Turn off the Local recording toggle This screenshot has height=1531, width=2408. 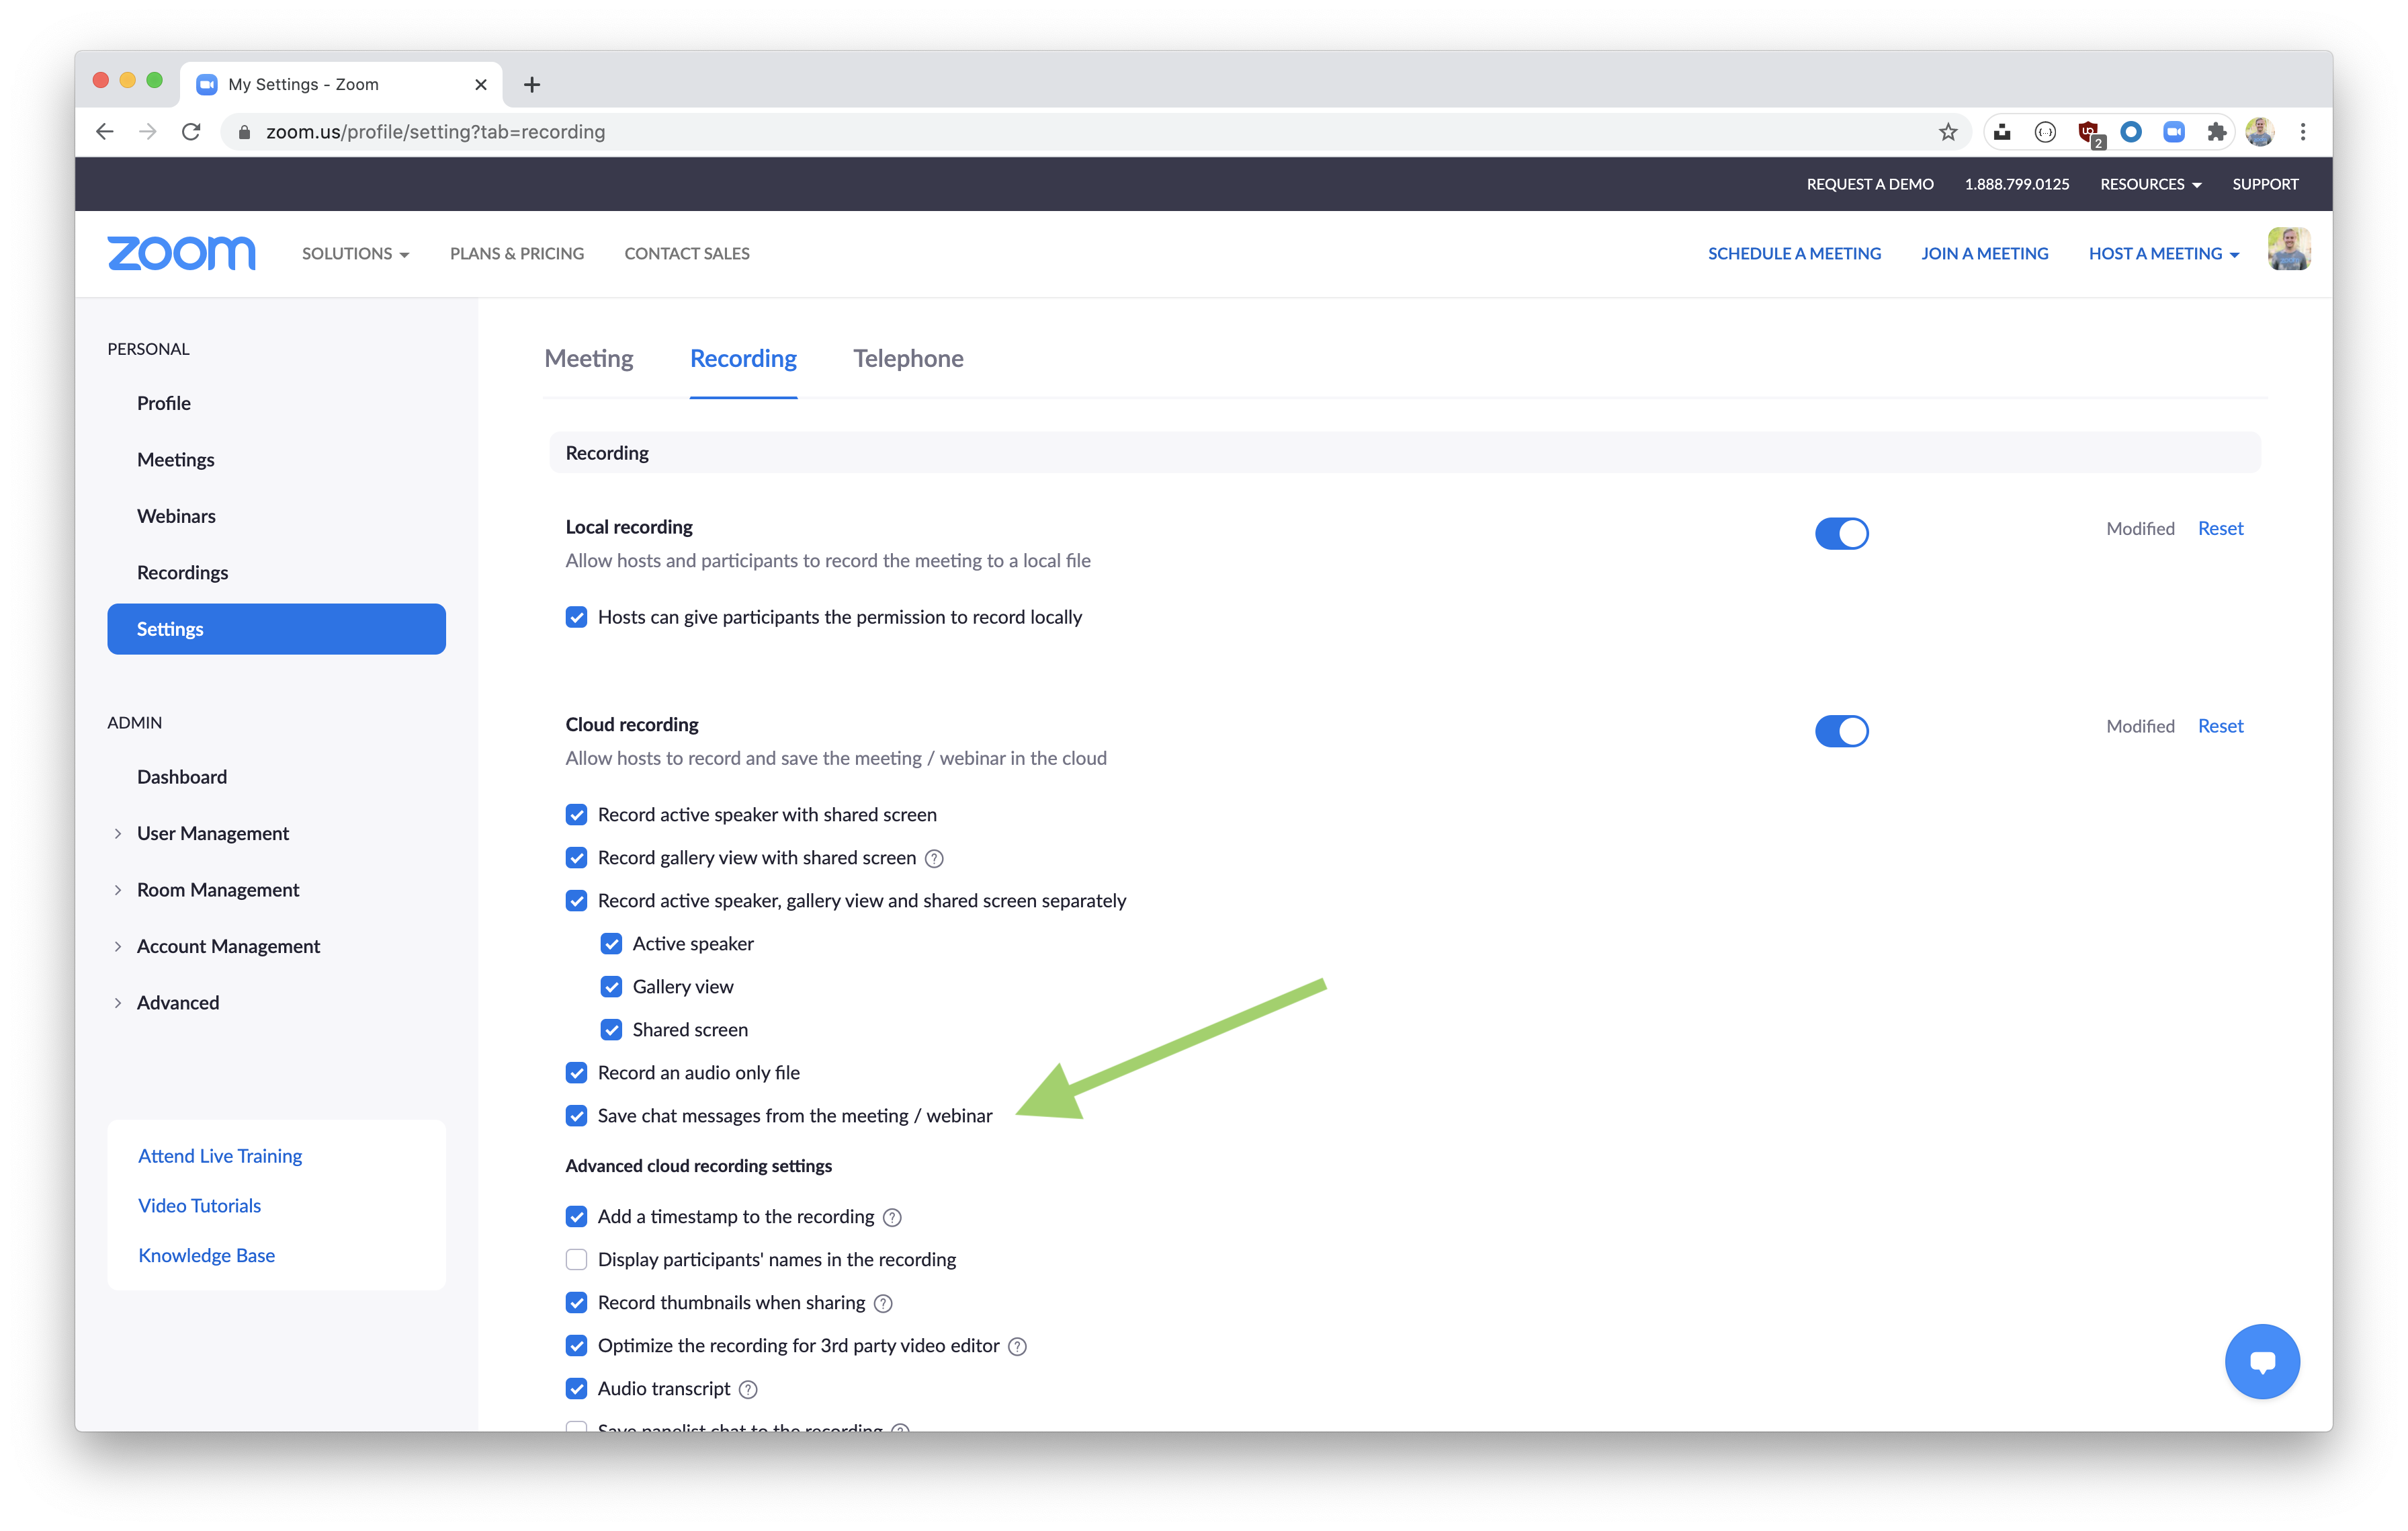[1841, 533]
